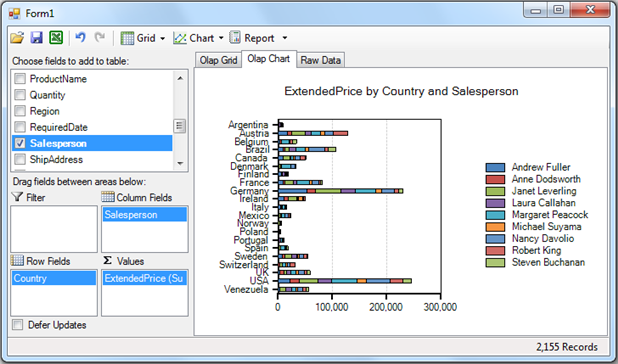Click the field list scroll up arrow
618x364 pixels.
pos(180,78)
